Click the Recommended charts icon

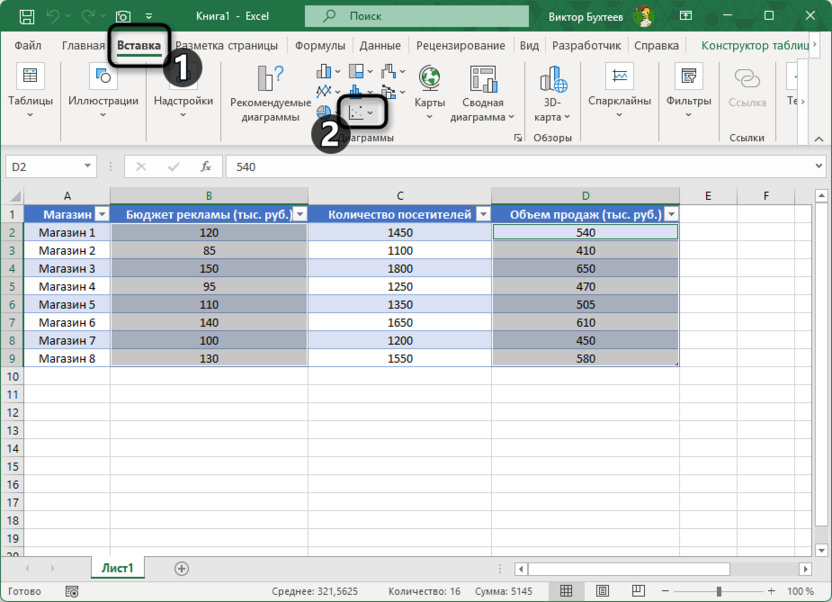pyautogui.click(x=270, y=80)
